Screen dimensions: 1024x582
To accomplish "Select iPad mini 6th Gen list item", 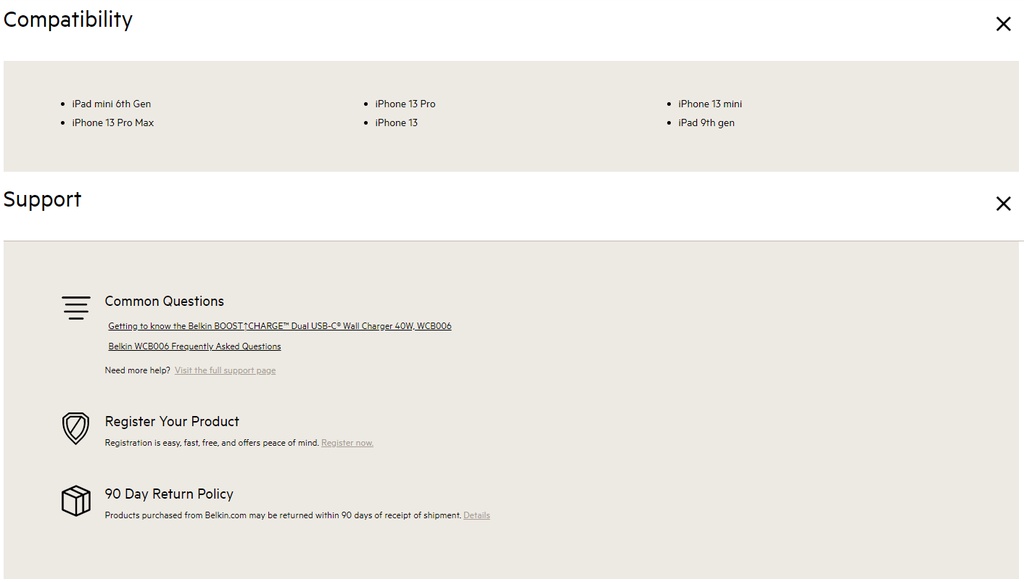I will (x=111, y=104).
